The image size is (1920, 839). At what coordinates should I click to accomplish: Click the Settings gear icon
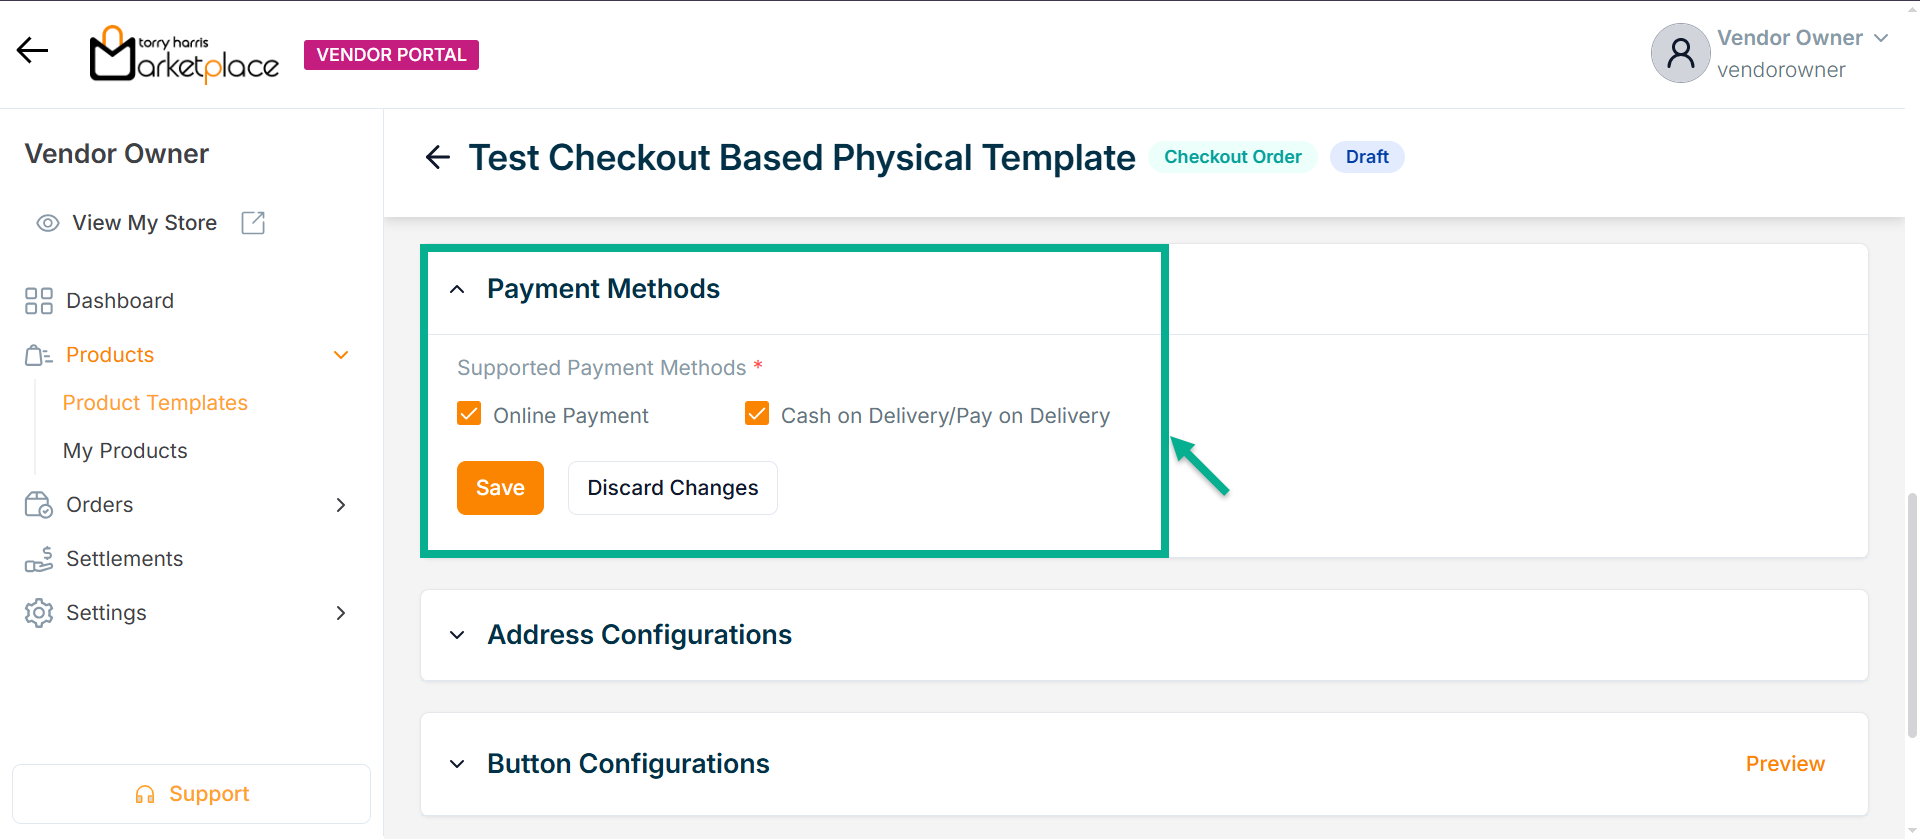click(39, 613)
